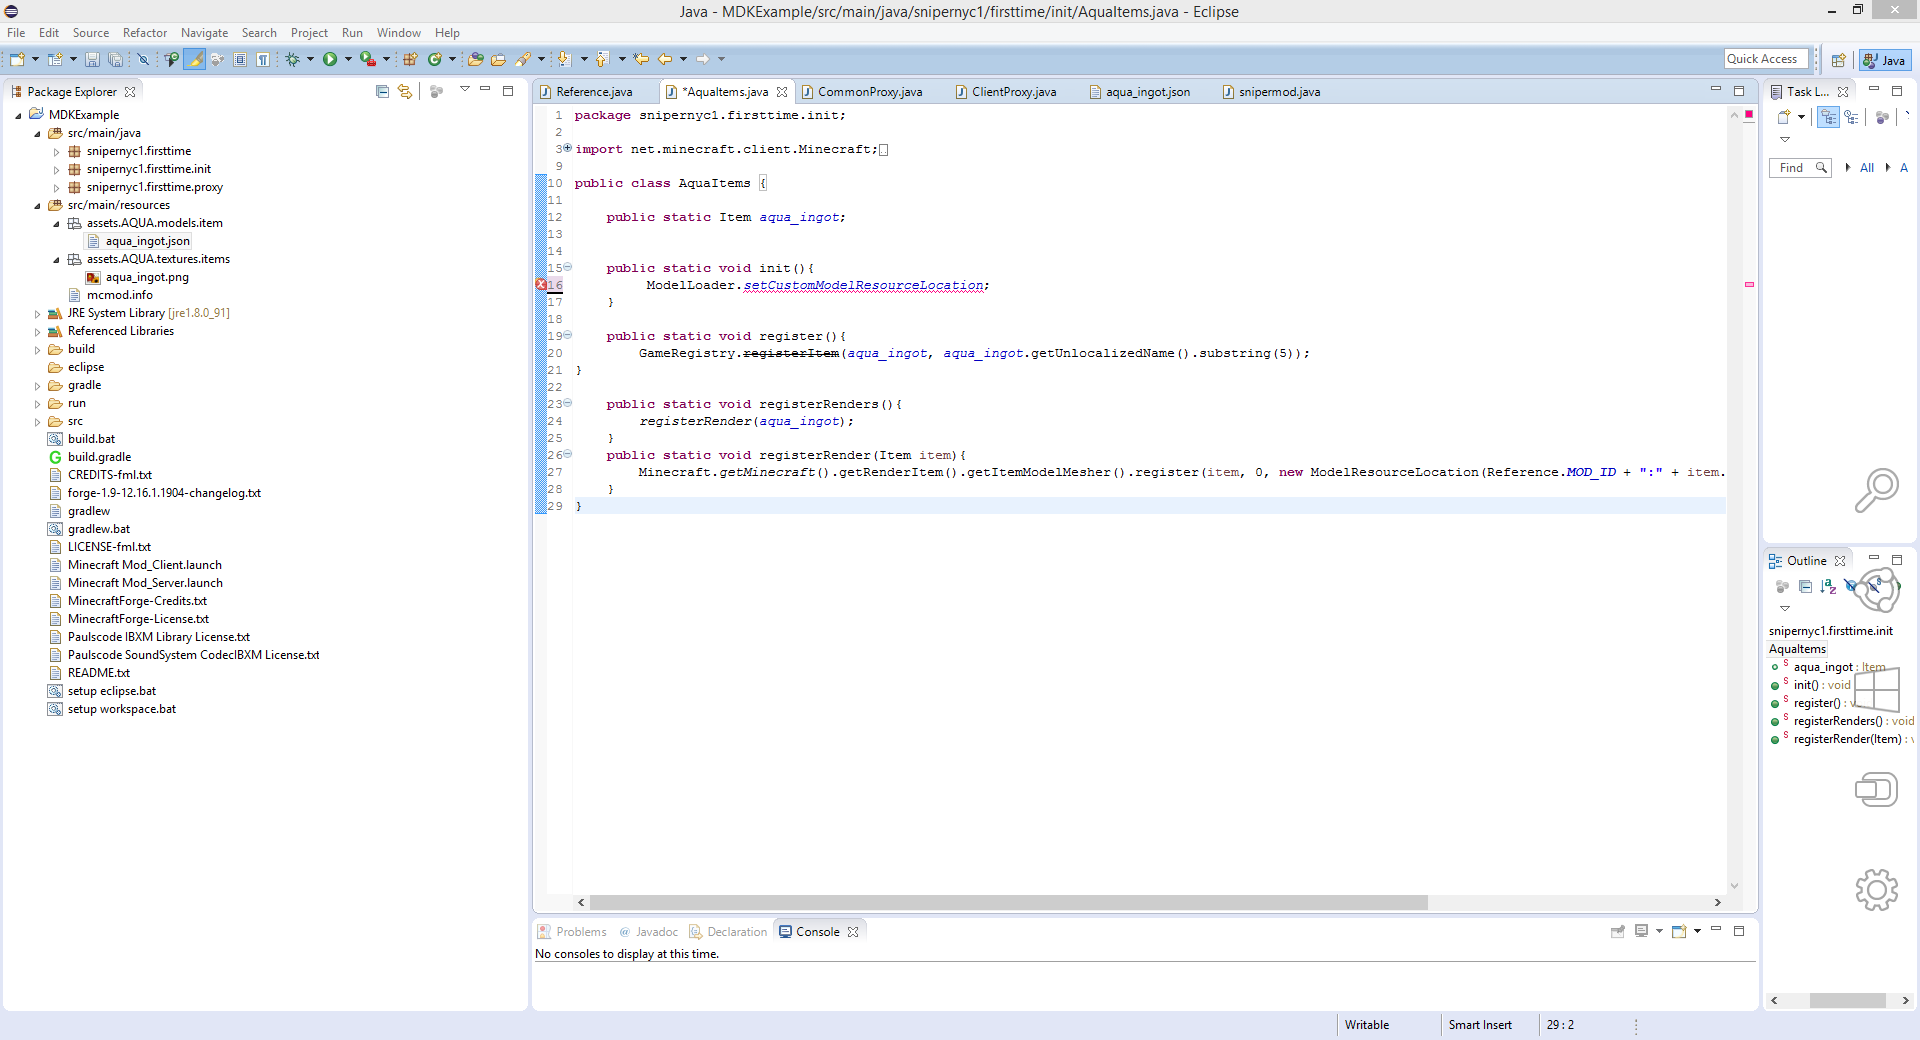1920x1040 pixels.
Task: Click the Previous Annotation arrow icon
Action: pyautogui.click(x=602, y=60)
